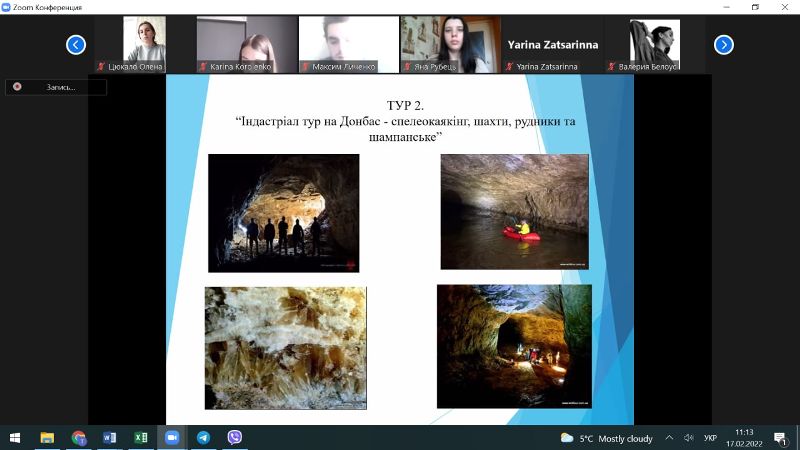
Task: Open Viber from the taskbar
Action: (235, 438)
